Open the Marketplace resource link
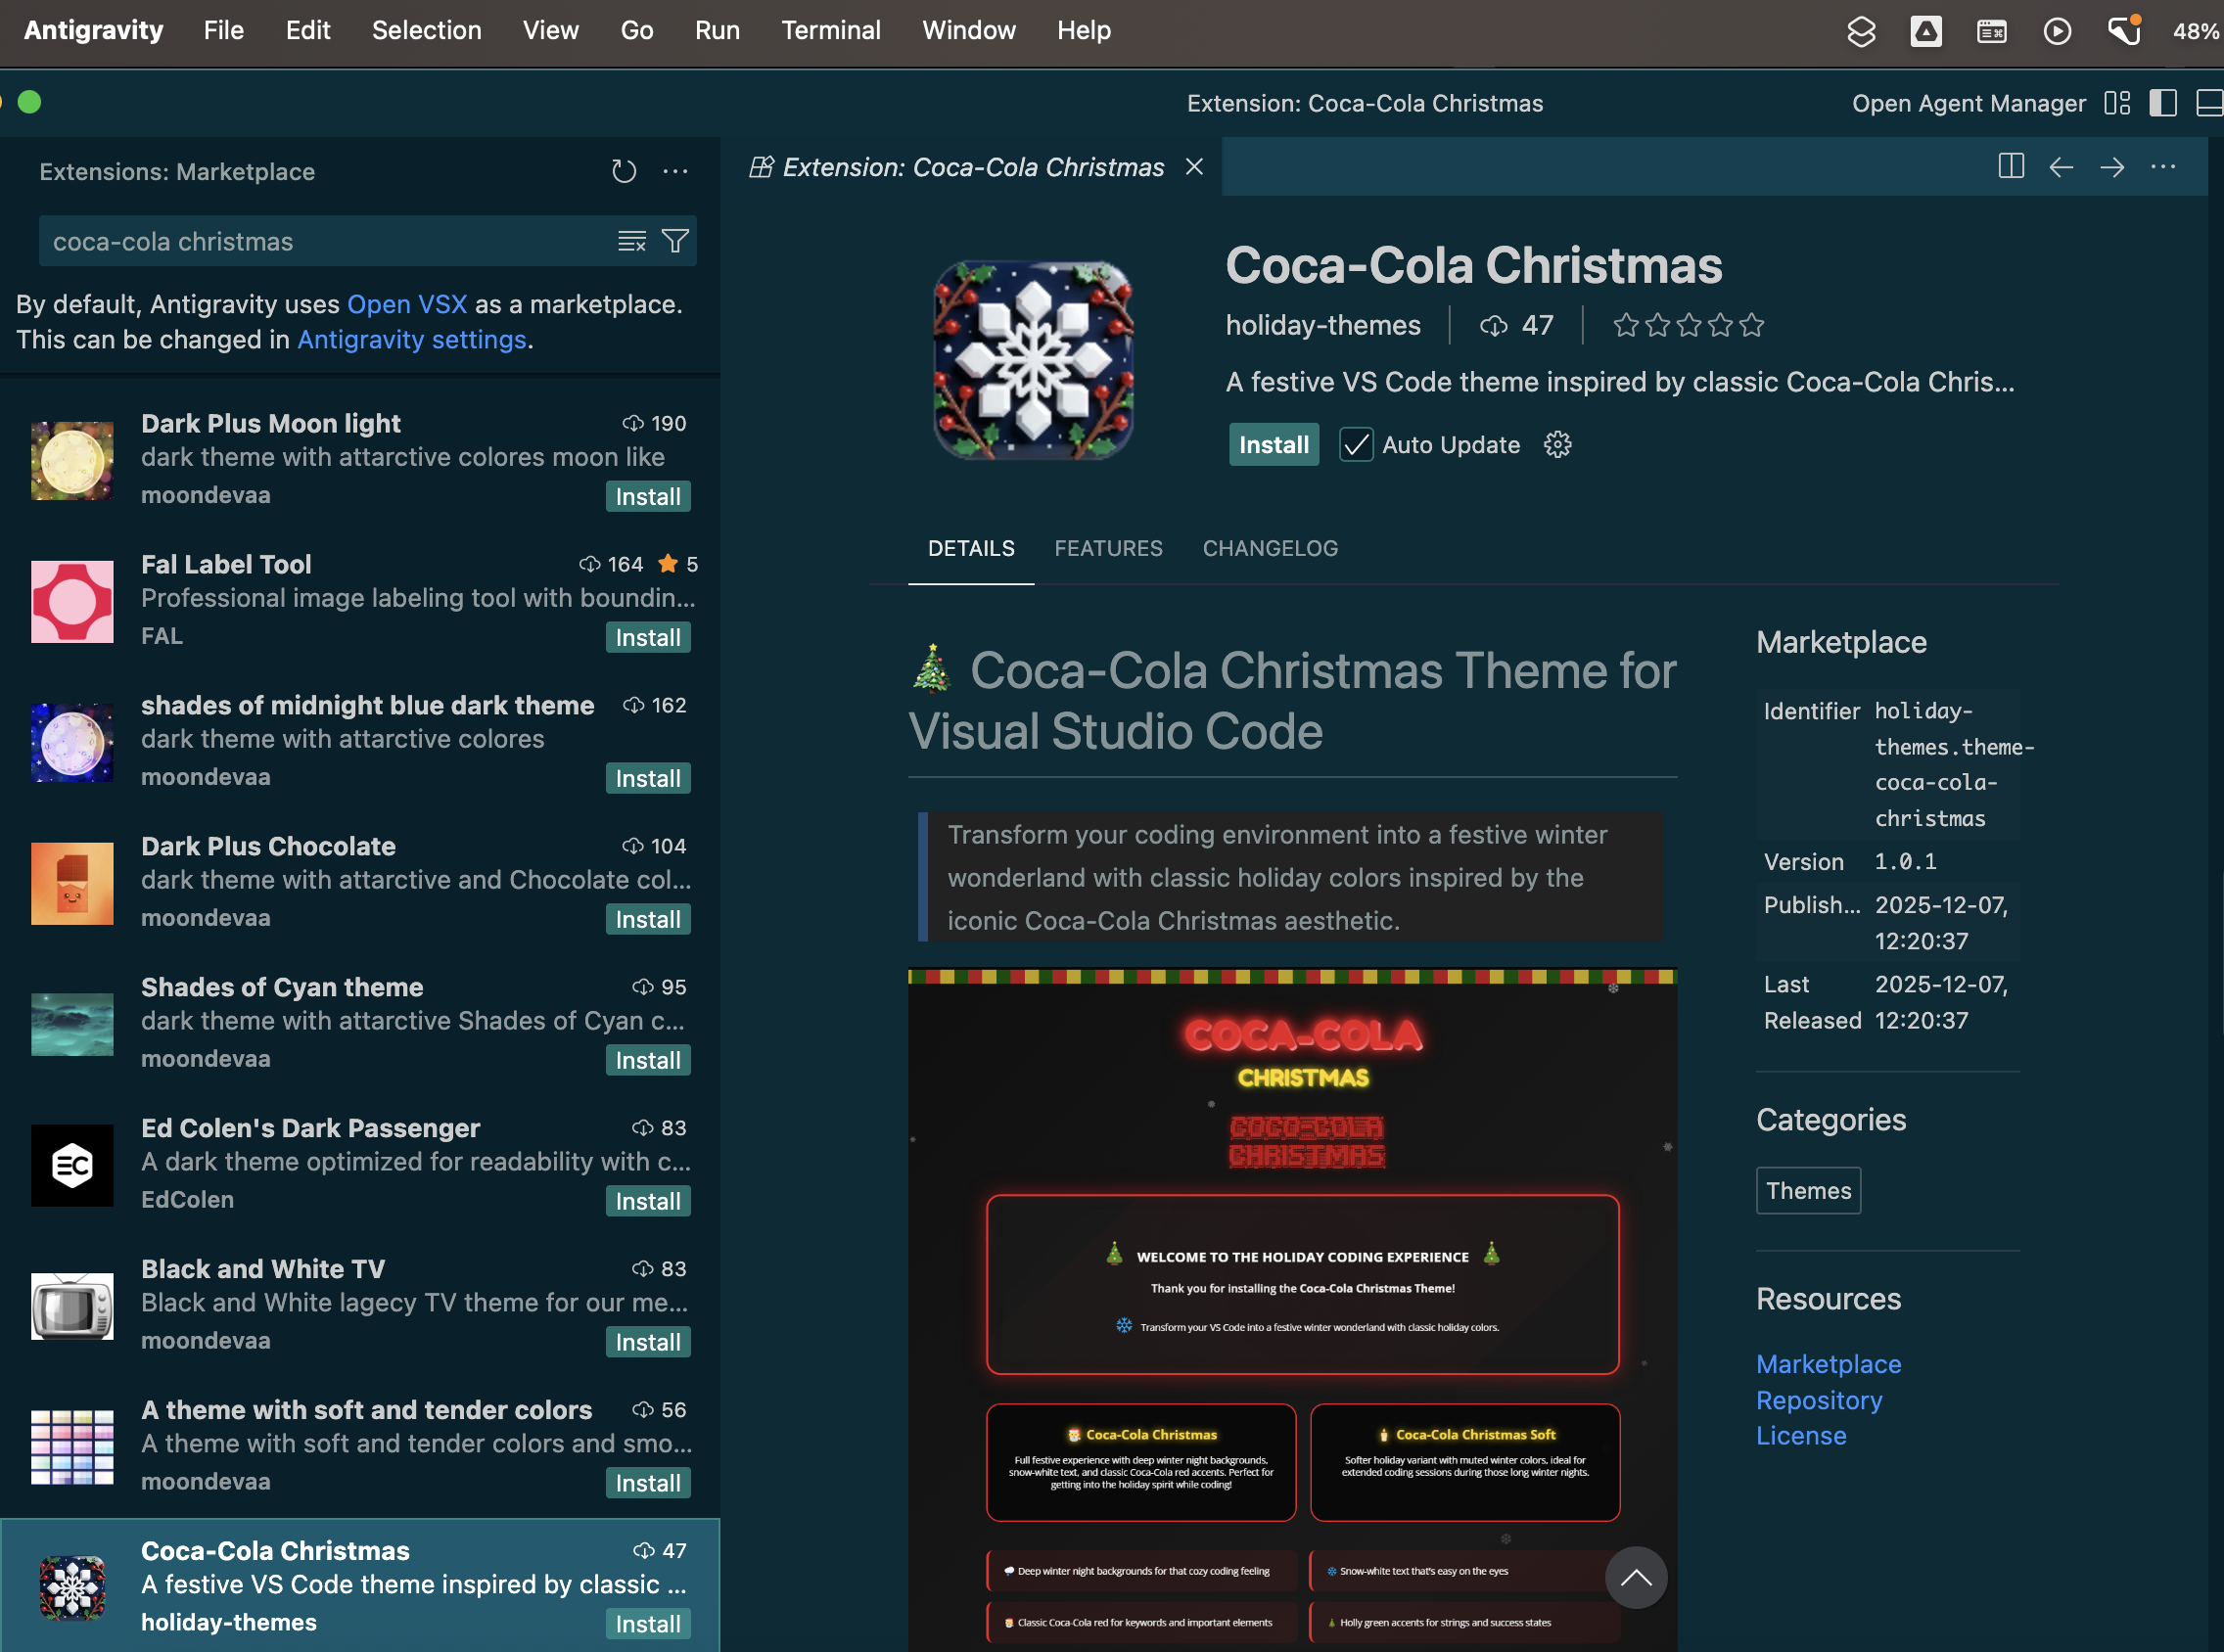 point(1829,1365)
